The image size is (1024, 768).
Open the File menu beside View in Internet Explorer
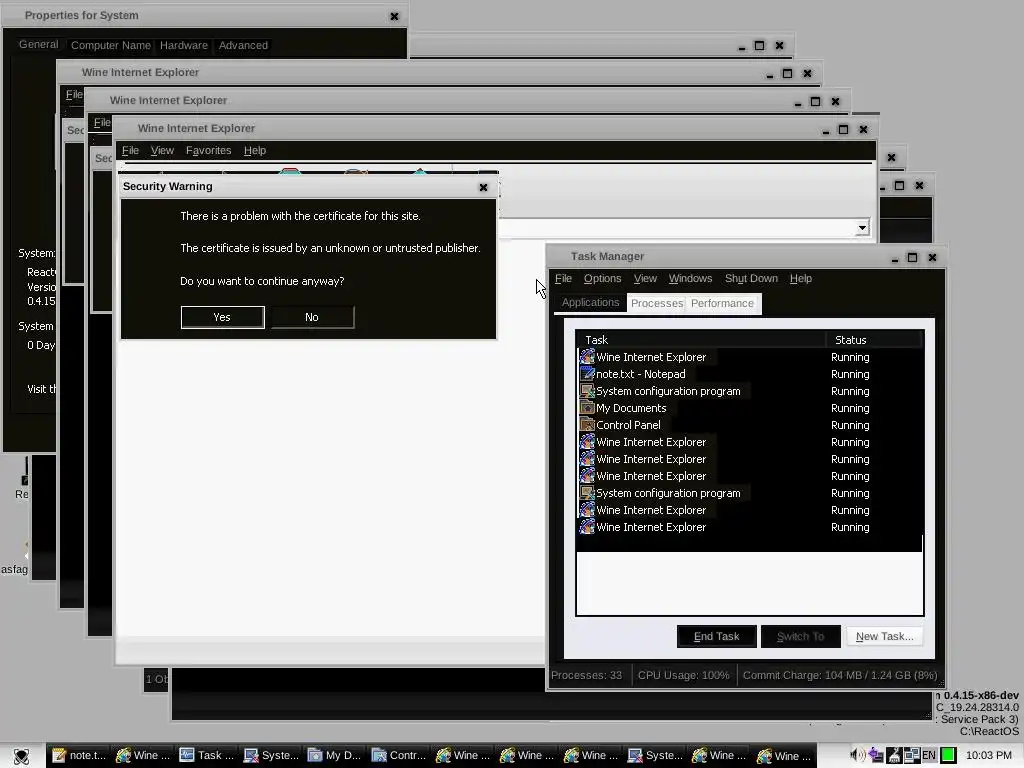tap(130, 151)
